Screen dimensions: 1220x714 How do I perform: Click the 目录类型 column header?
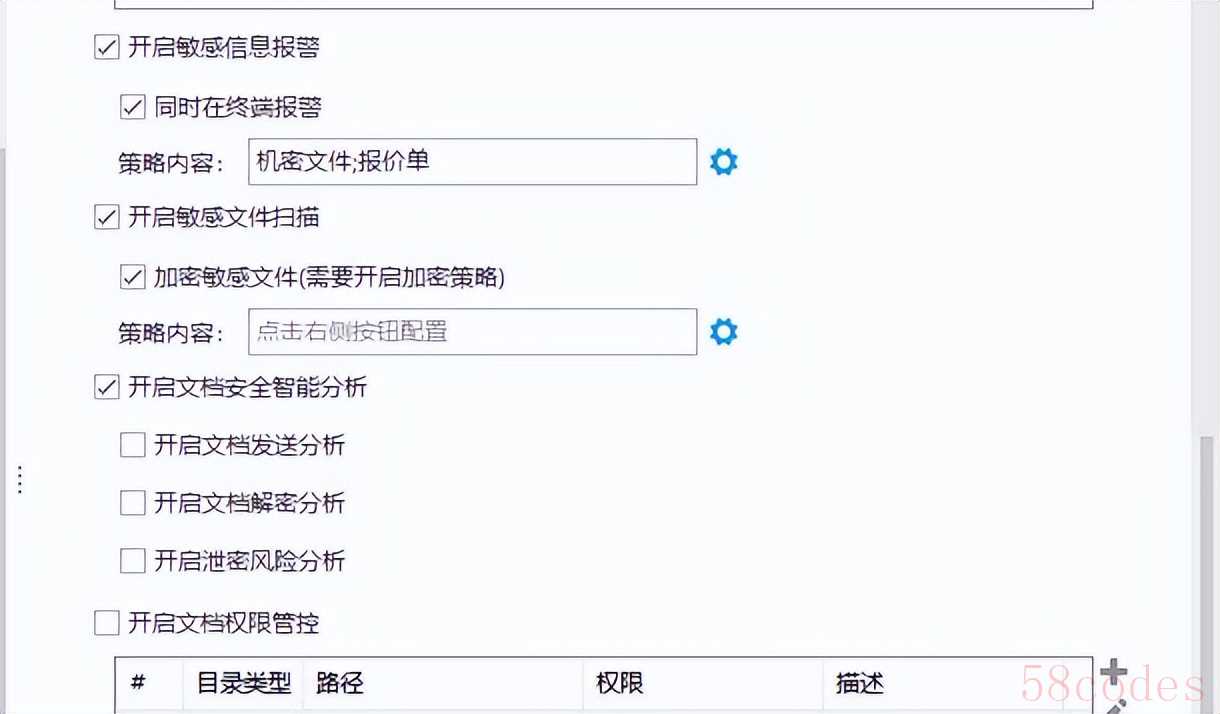[x=243, y=684]
